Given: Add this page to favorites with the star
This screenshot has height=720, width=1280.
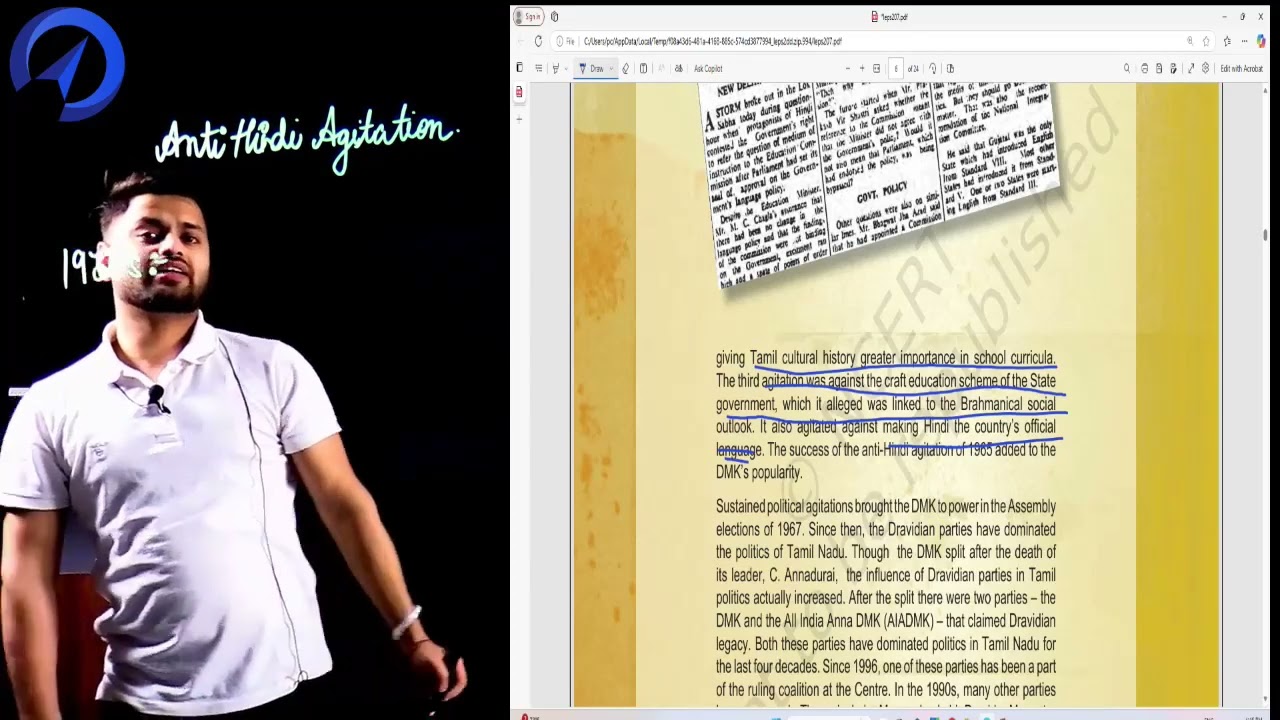Looking at the screenshot, I should tap(1207, 41).
